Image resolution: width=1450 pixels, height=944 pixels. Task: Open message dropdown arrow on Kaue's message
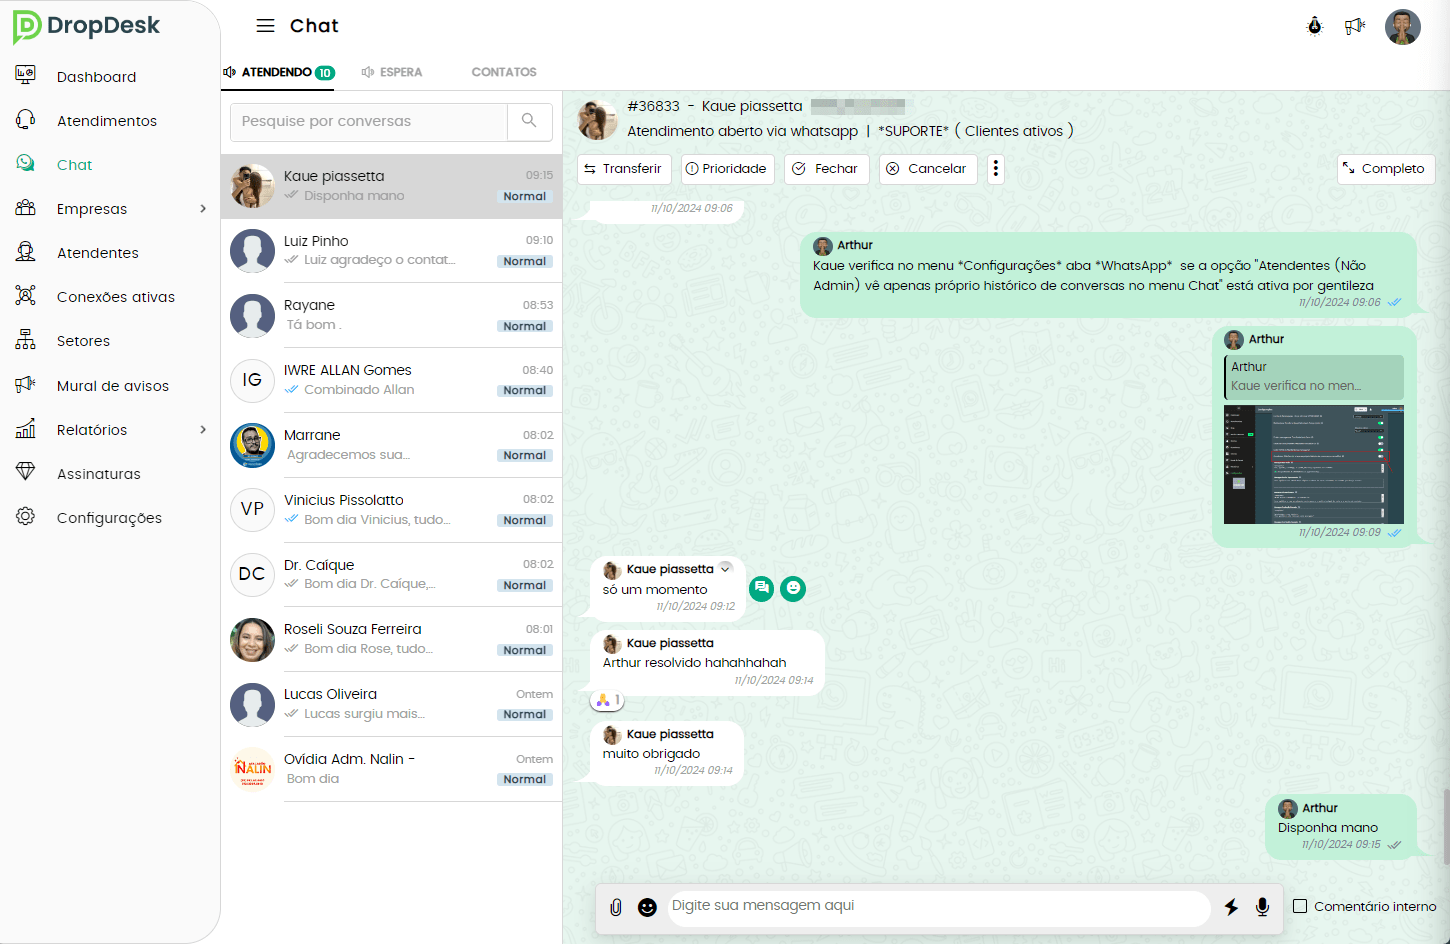pyautogui.click(x=726, y=568)
